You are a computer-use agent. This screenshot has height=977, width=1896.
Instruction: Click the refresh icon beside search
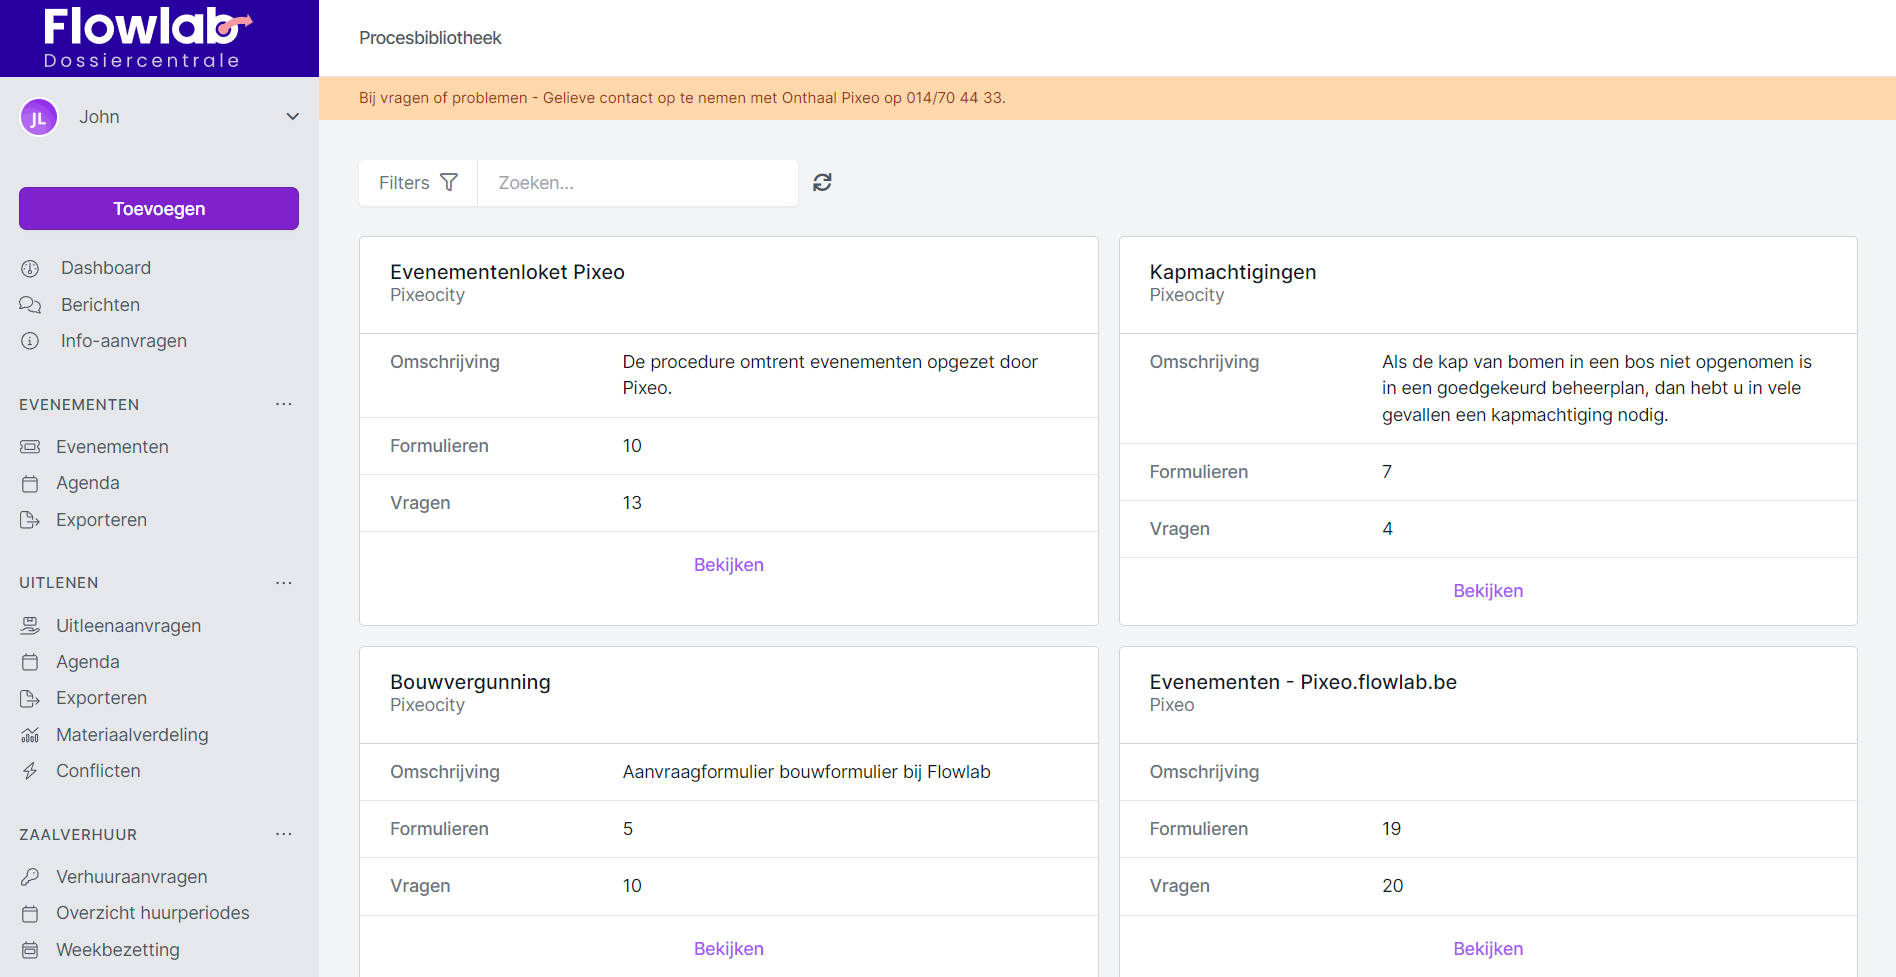click(x=822, y=182)
